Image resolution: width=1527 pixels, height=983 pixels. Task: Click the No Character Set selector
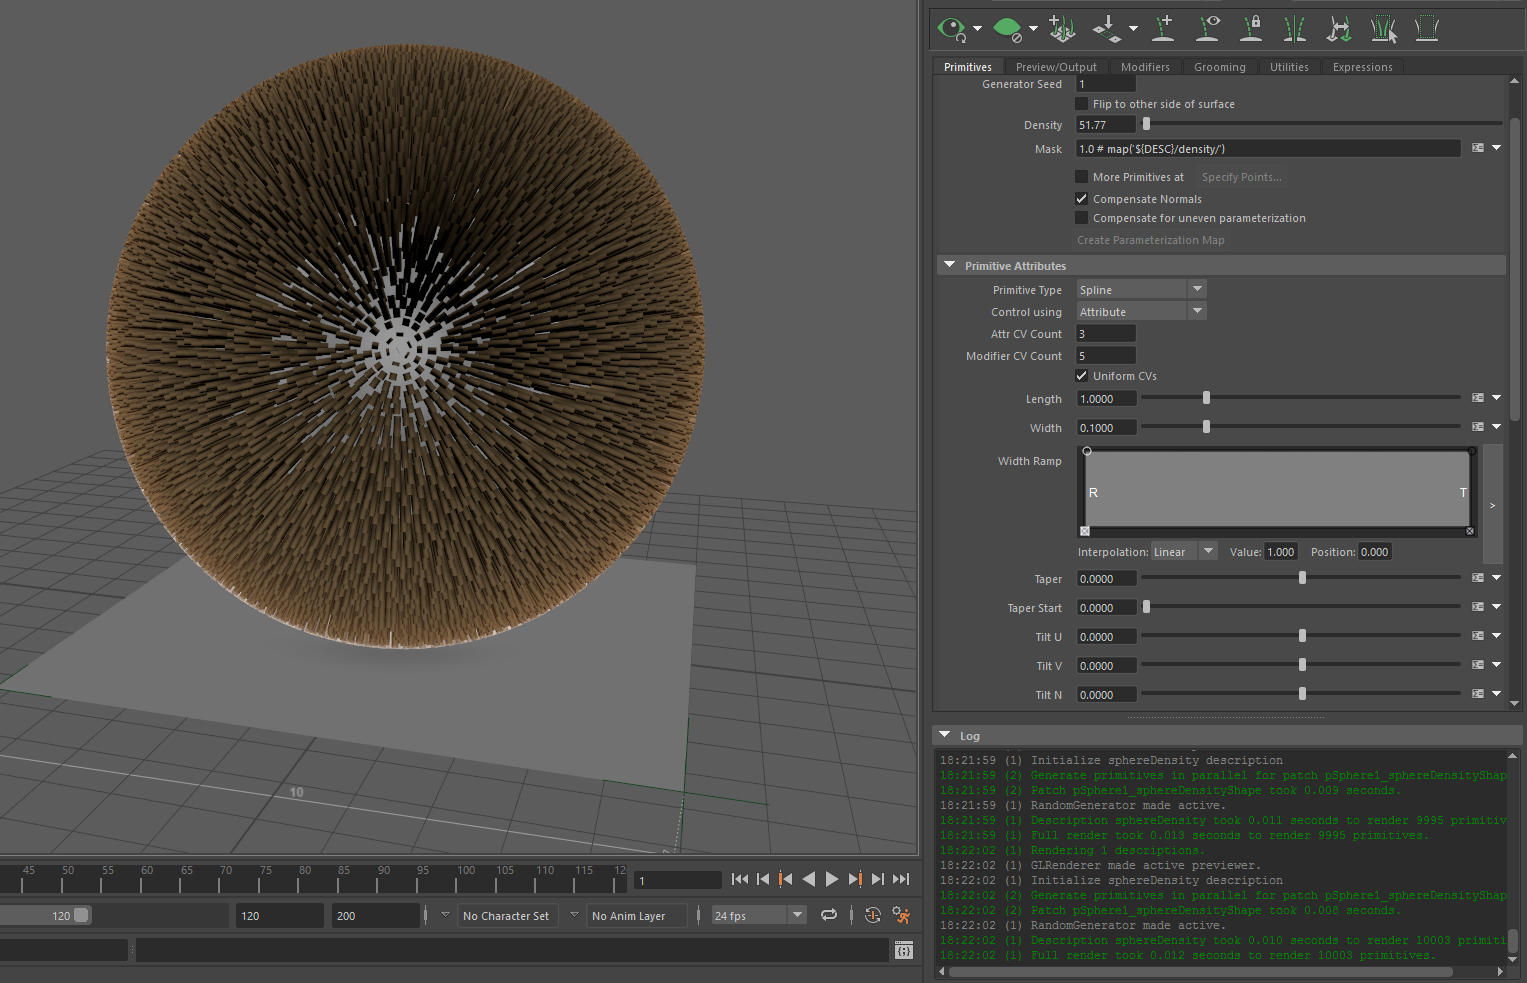[x=507, y=915]
